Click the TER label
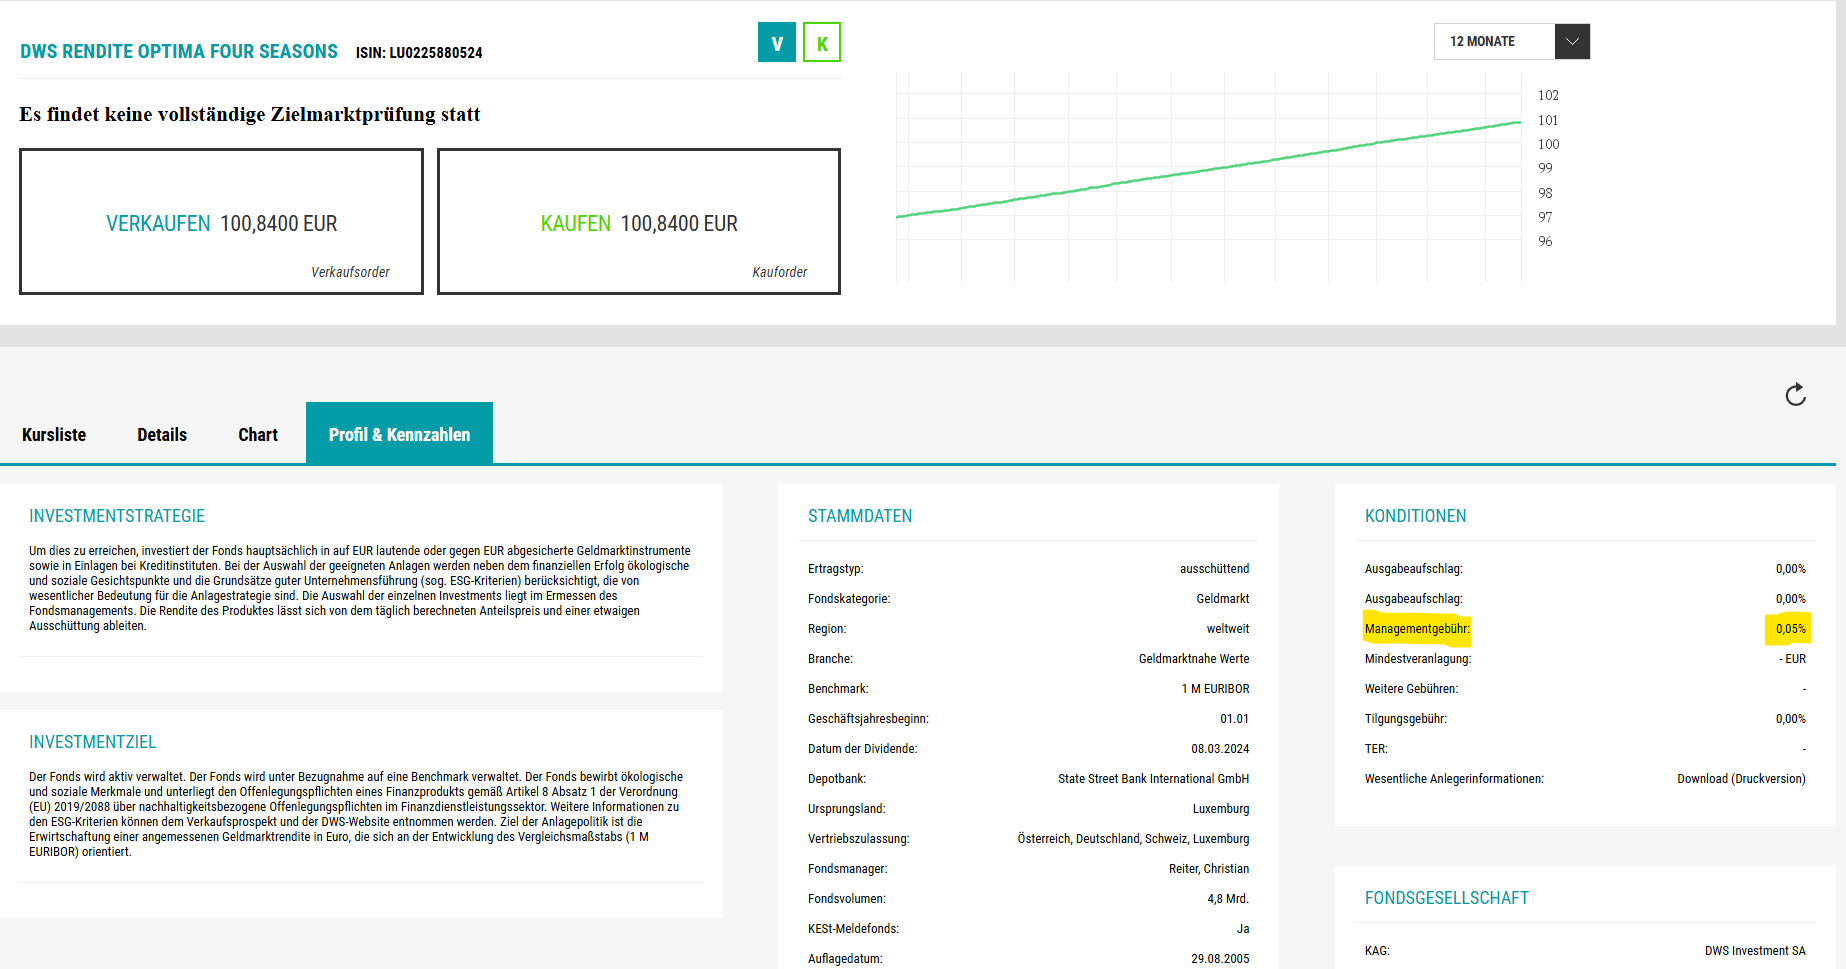 [1376, 749]
